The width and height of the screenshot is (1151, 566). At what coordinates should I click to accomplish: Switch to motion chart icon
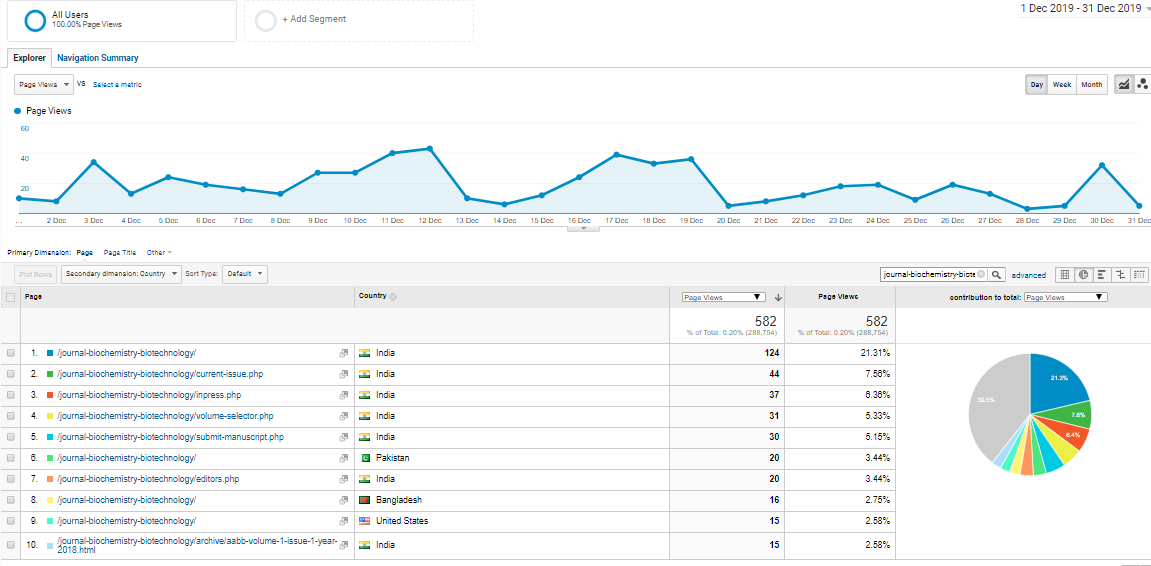(1142, 85)
